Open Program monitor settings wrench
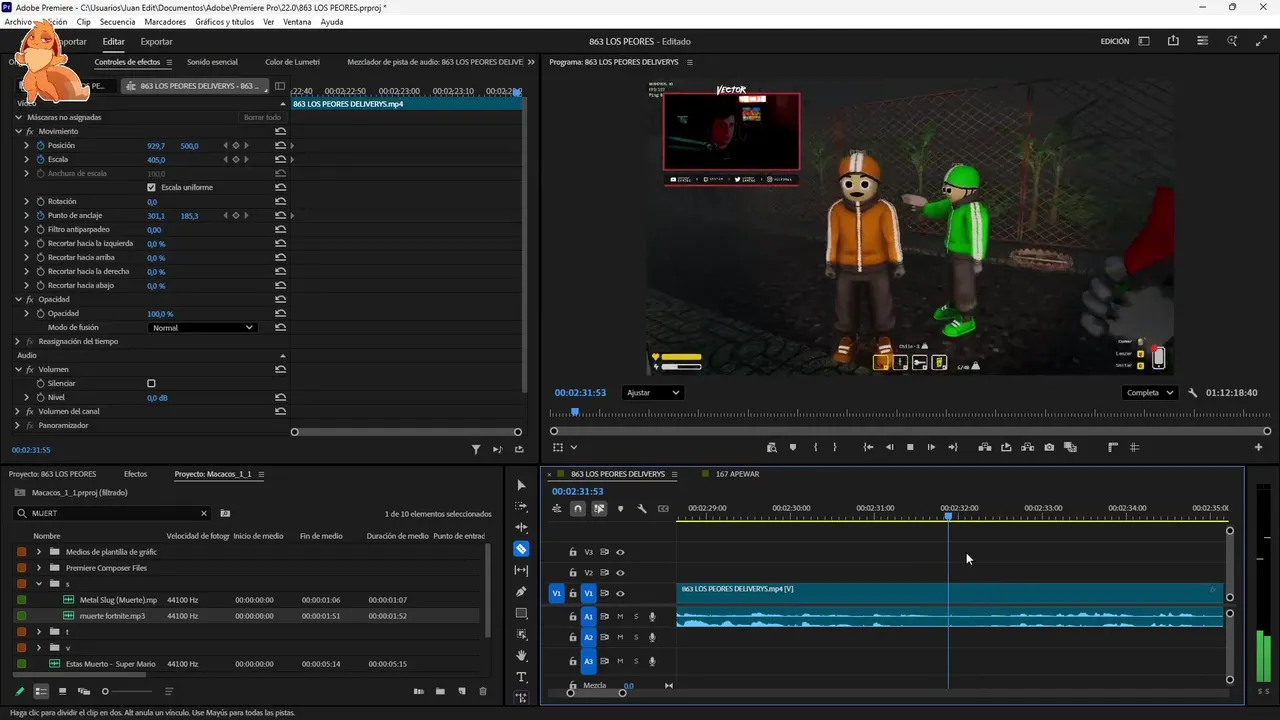The height and width of the screenshot is (720, 1280). [1193, 393]
